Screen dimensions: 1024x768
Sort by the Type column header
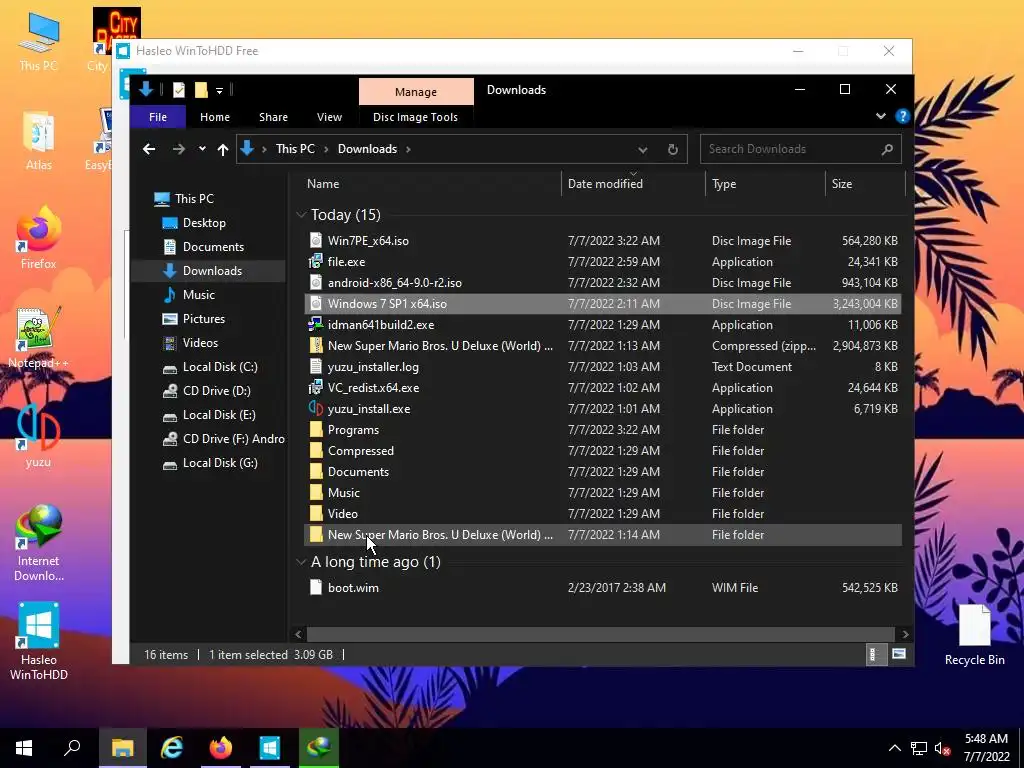click(x=766, y=184)
